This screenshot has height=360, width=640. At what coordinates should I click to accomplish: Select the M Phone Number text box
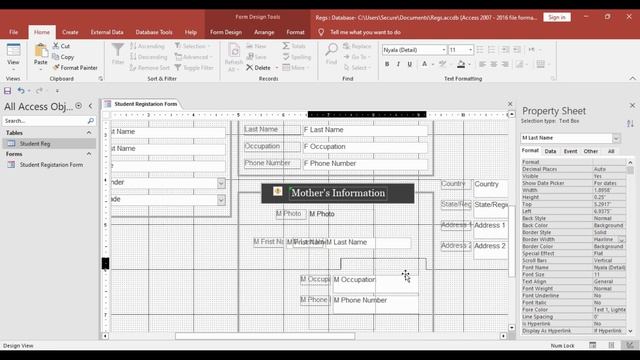(376, 304)
